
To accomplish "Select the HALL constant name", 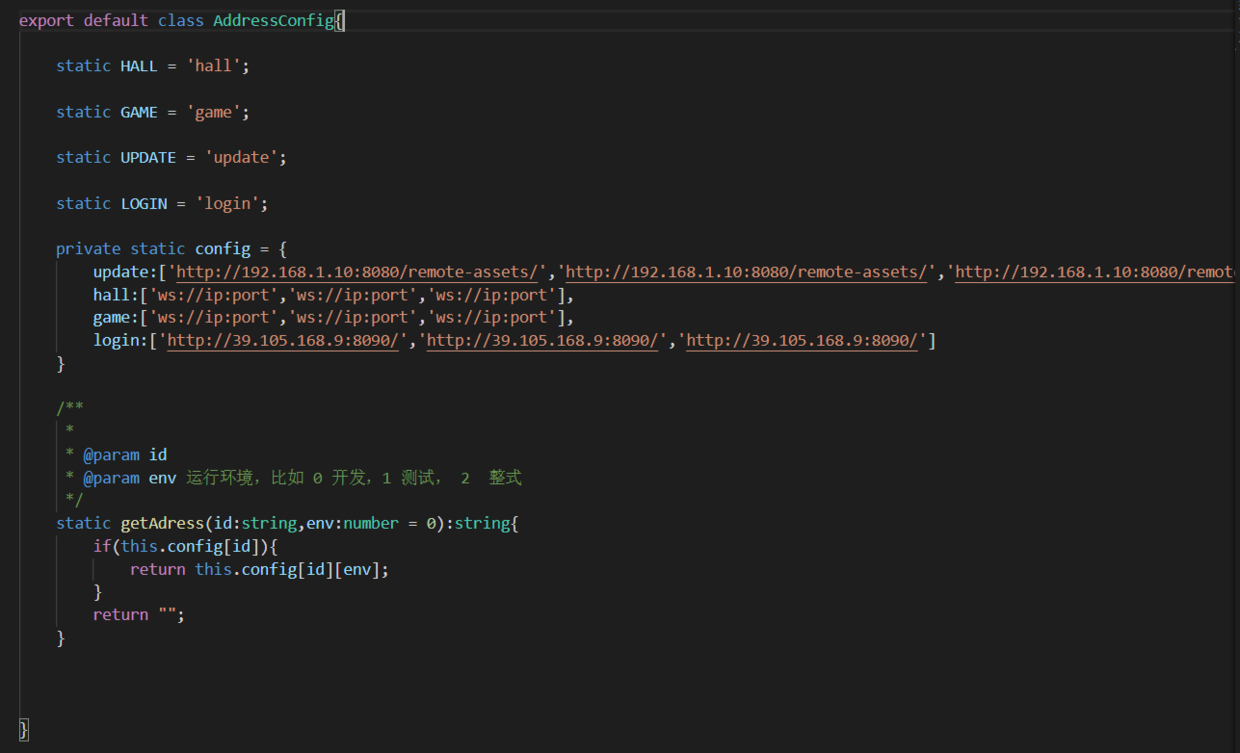I will point(139,66).
